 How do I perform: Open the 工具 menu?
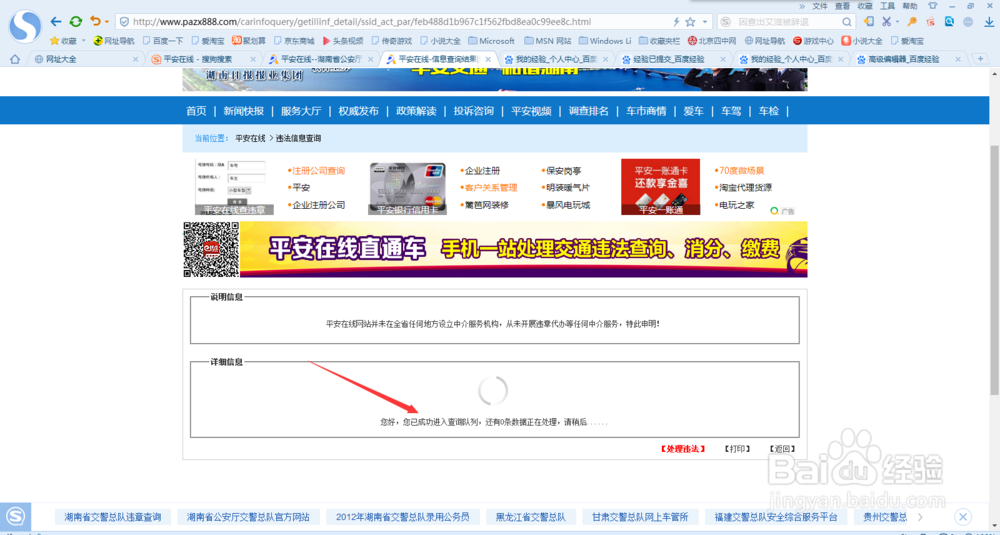[887, 6]
